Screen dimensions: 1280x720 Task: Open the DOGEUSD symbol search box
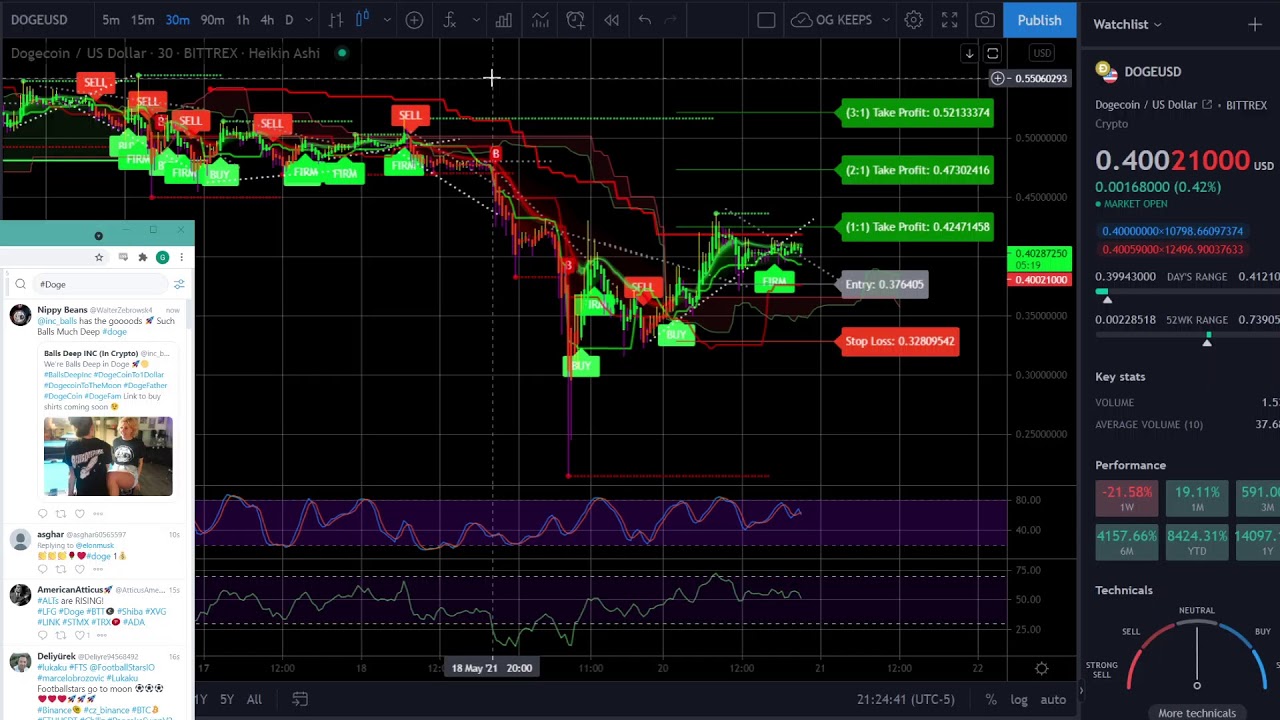click(x=40, y=20)
